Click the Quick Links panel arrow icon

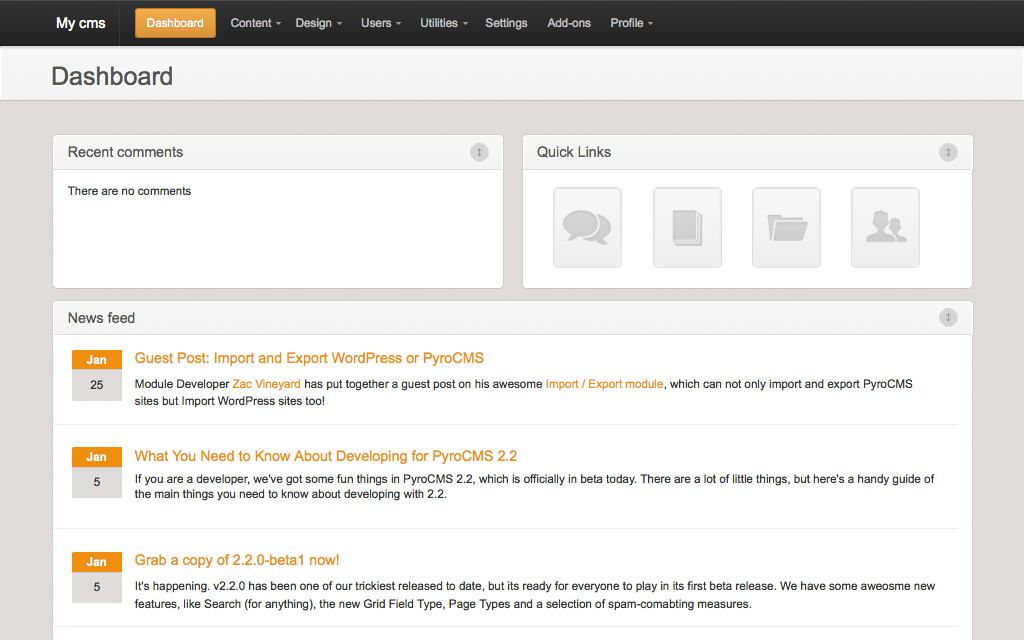point(948,152)
